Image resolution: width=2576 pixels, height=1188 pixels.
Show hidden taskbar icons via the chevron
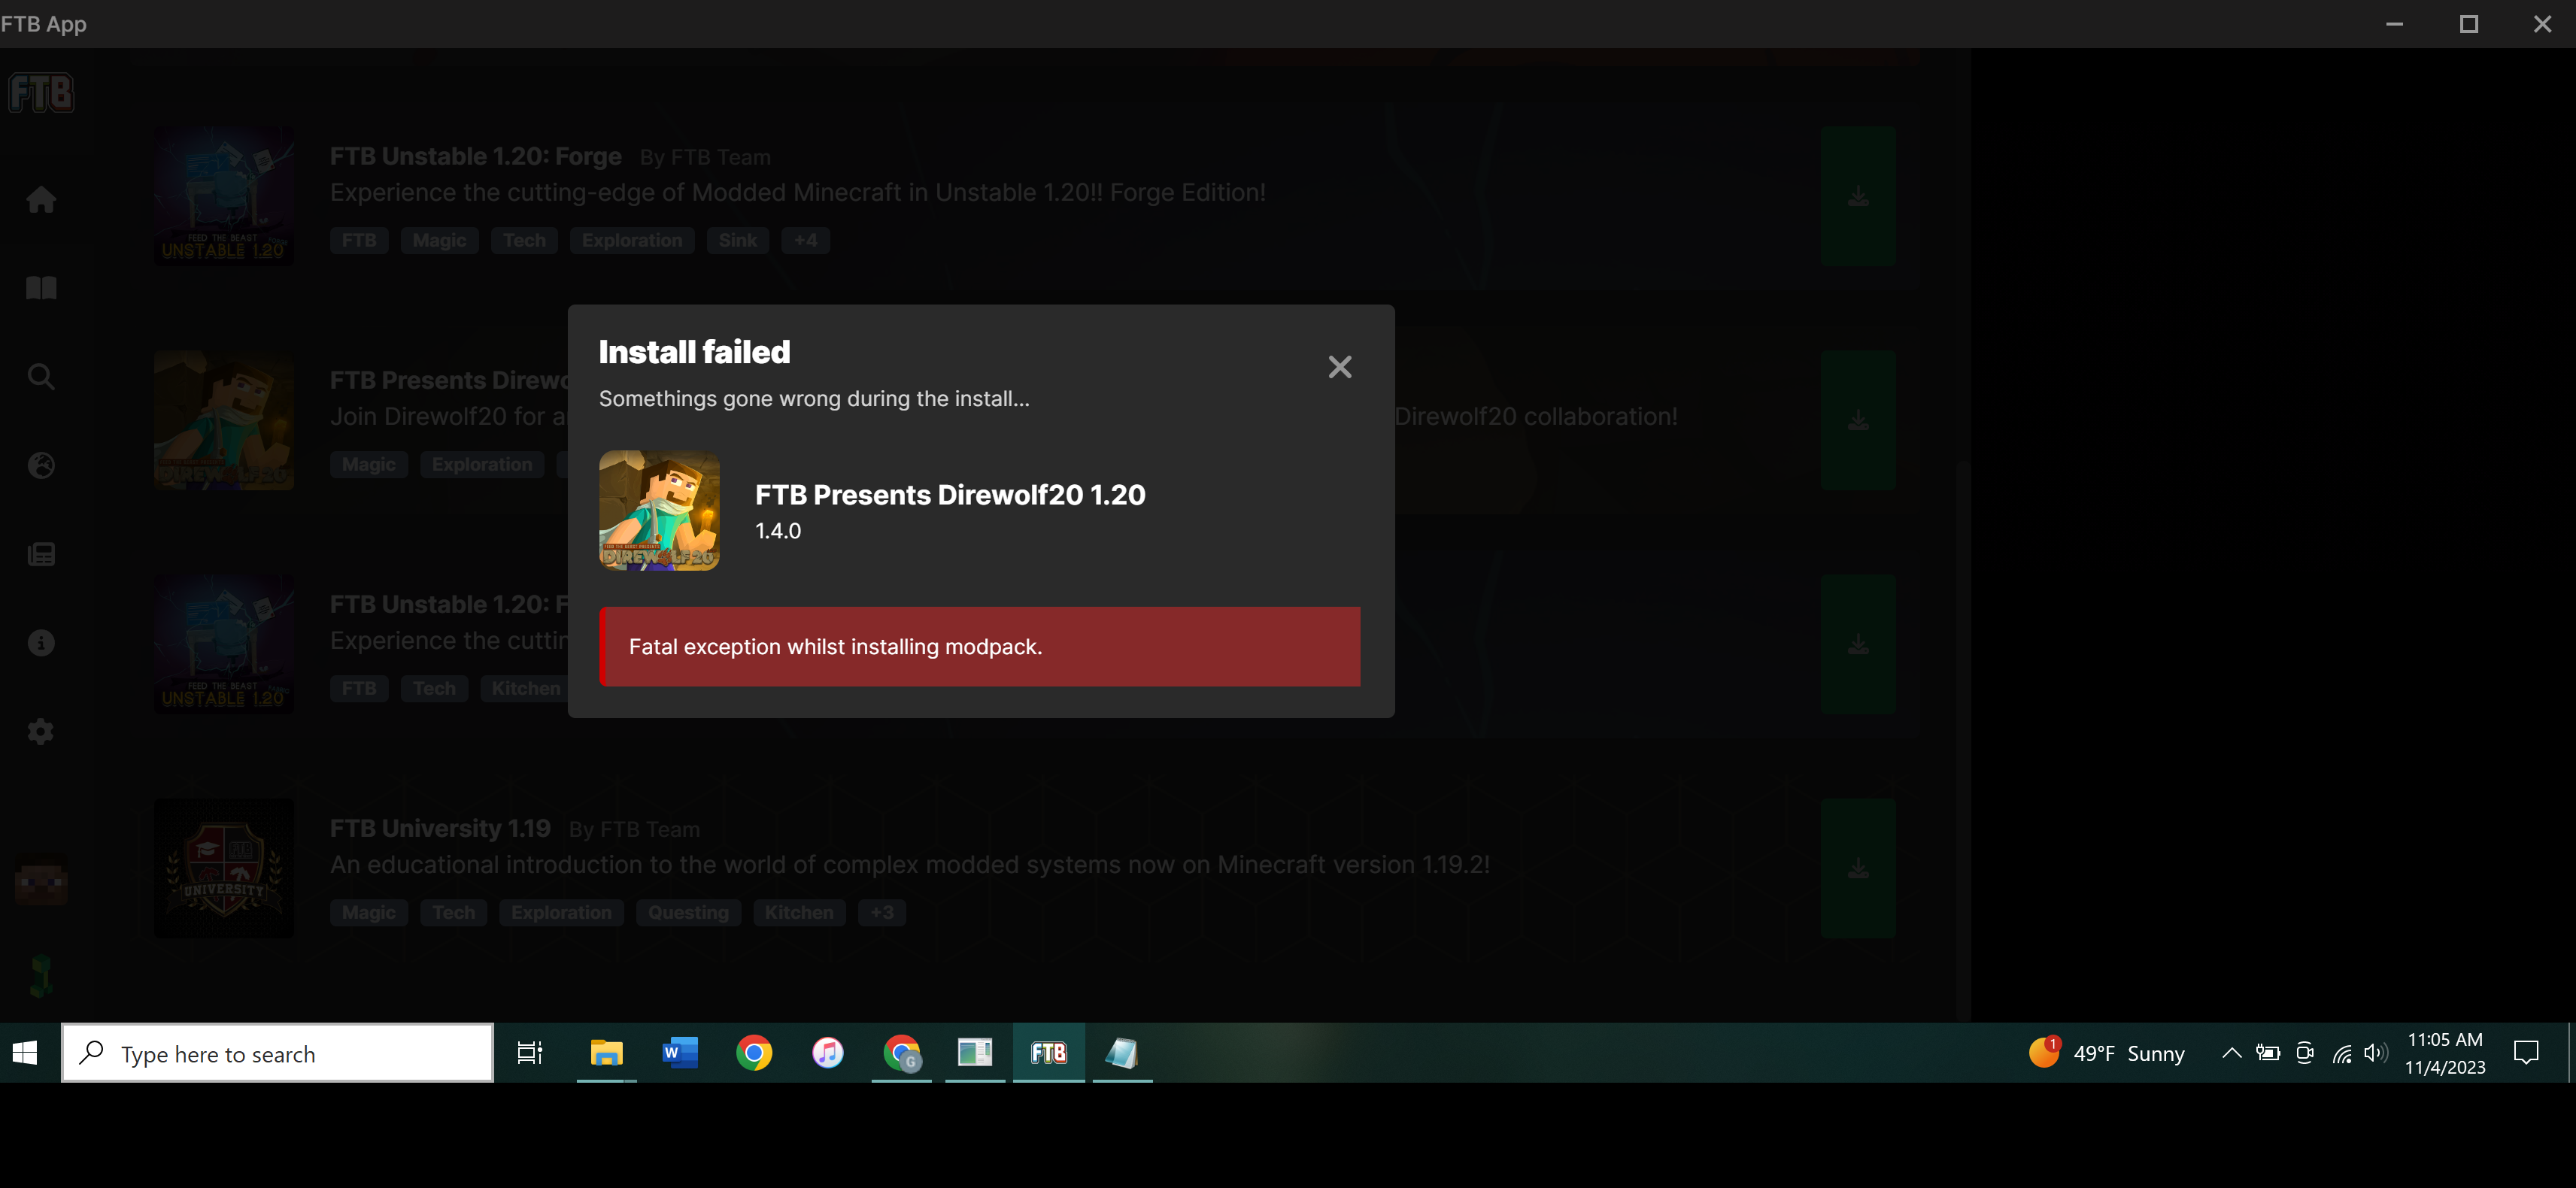click(2231, 1053)
